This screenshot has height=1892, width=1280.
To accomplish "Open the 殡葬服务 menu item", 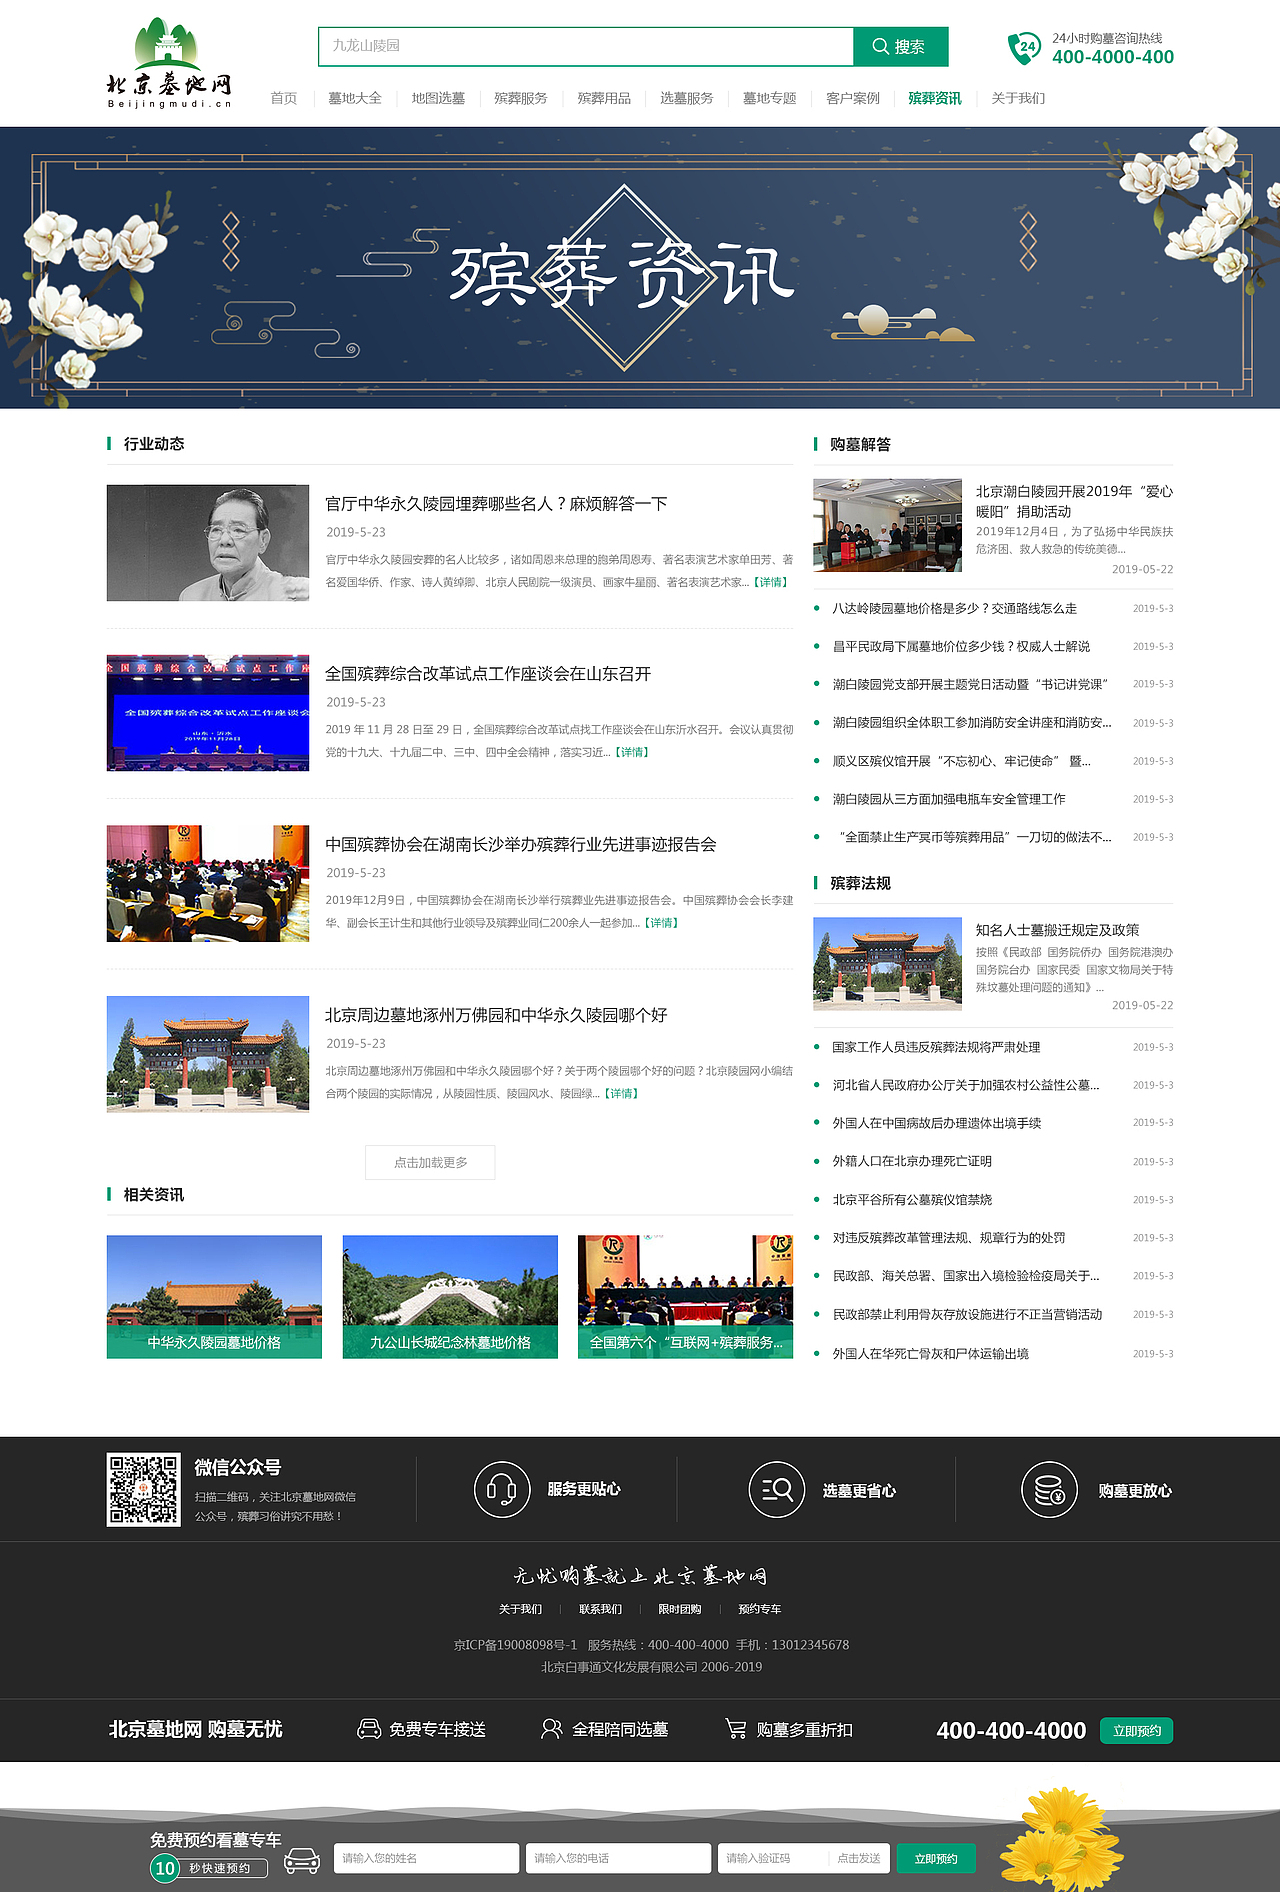I will pyautogui.click(x=521, y=98).
